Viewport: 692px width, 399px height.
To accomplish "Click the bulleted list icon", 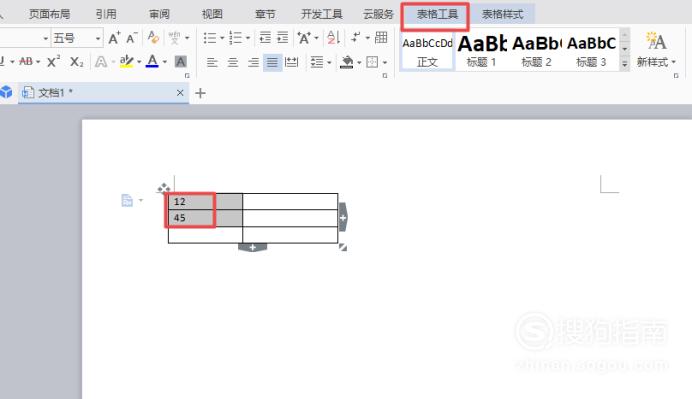I will tap(210, 38).
